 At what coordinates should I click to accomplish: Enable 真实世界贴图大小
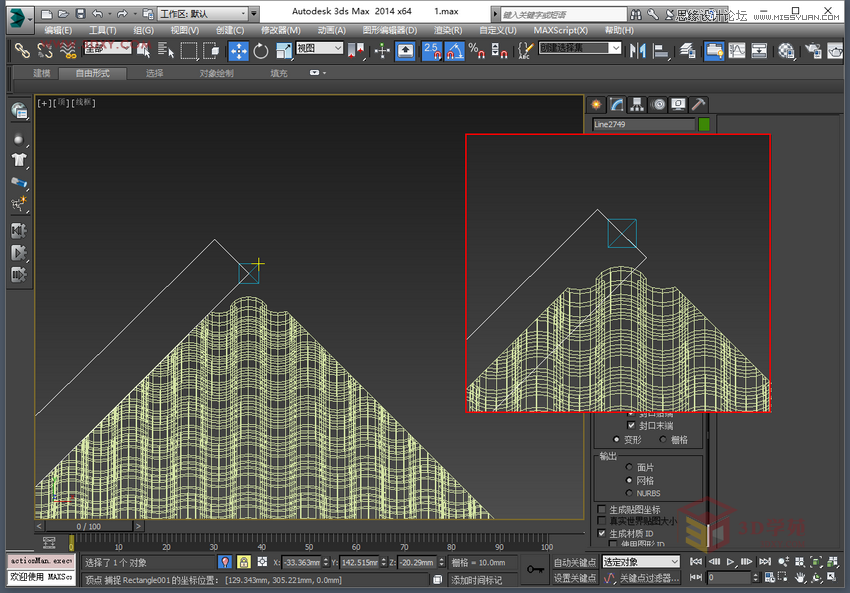pyautogui.click(x=604, y=520)
